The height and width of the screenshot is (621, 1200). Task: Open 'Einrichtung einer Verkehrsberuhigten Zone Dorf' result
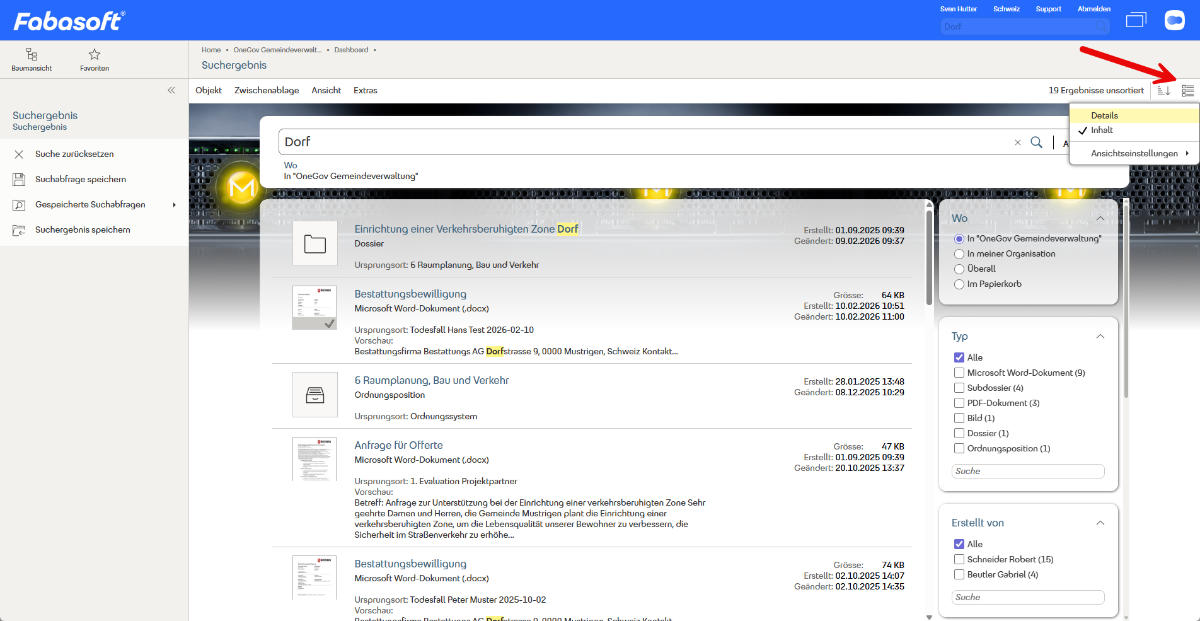(x=466, y=229)
